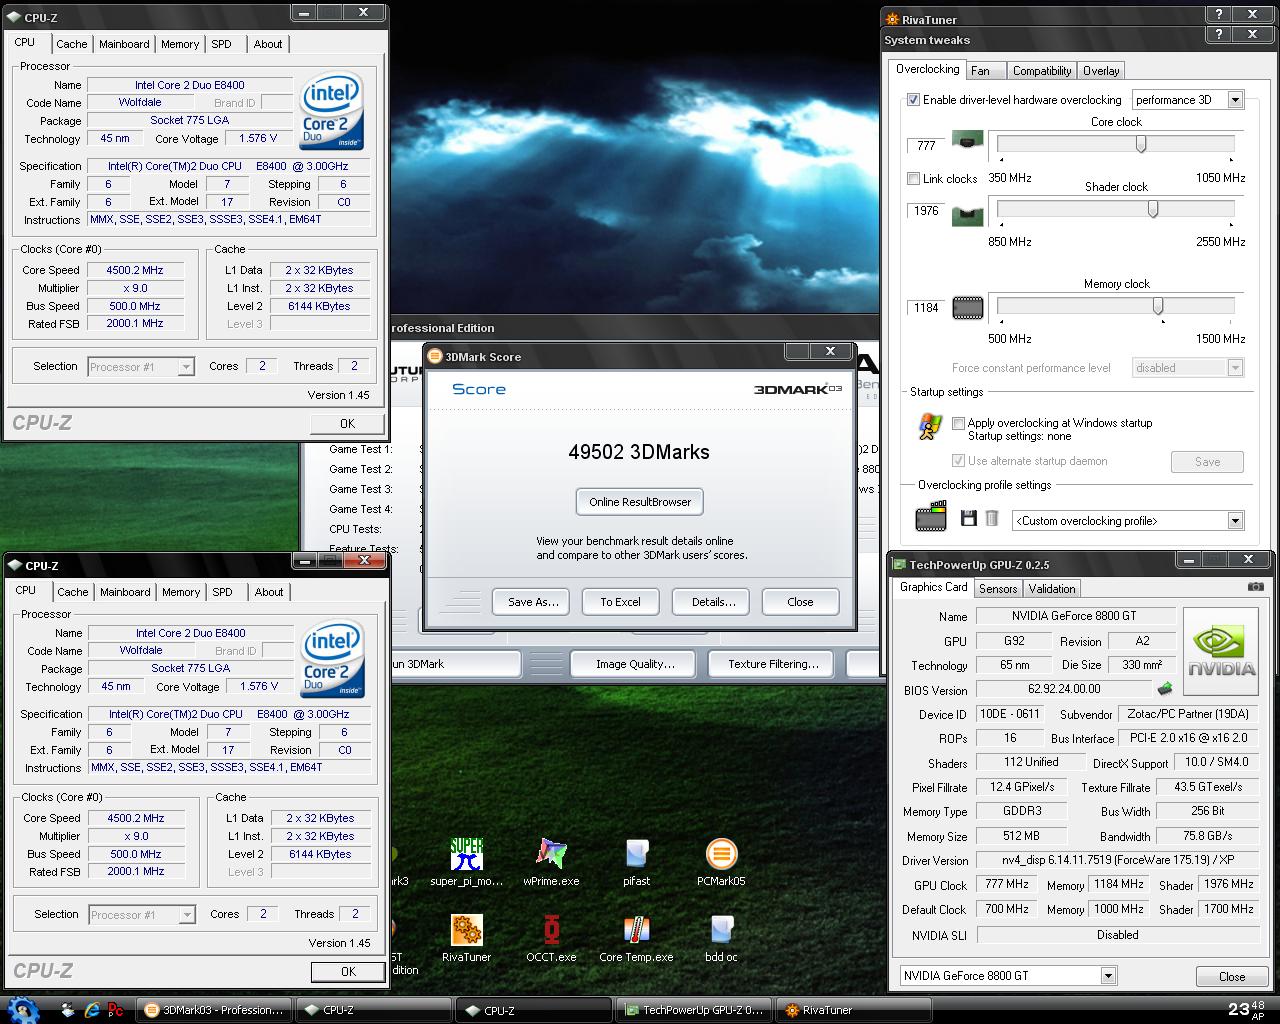This screenshot has height=1024, width=1280.
Task: Open Sensors tab in GPU-Z
Action: click(x=998, y=589)
